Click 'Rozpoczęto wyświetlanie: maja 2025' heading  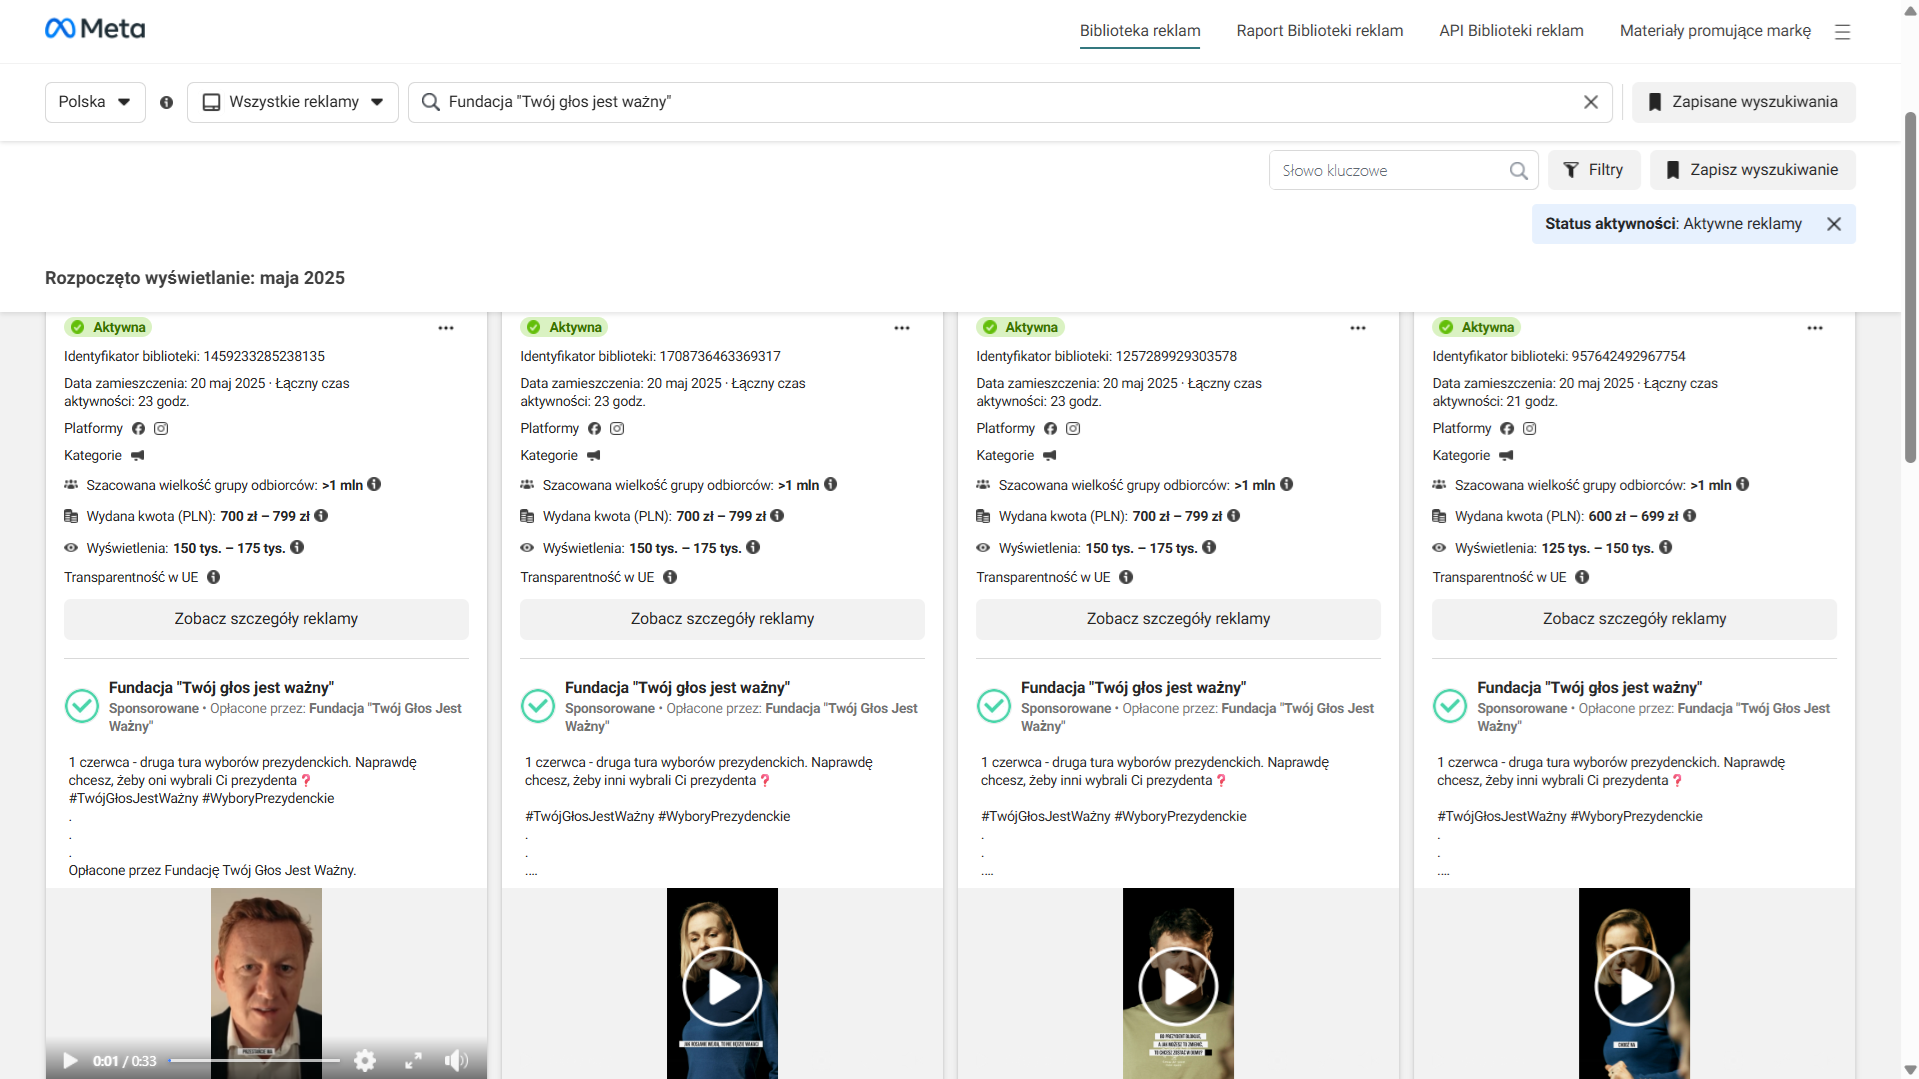coord(195,278)
